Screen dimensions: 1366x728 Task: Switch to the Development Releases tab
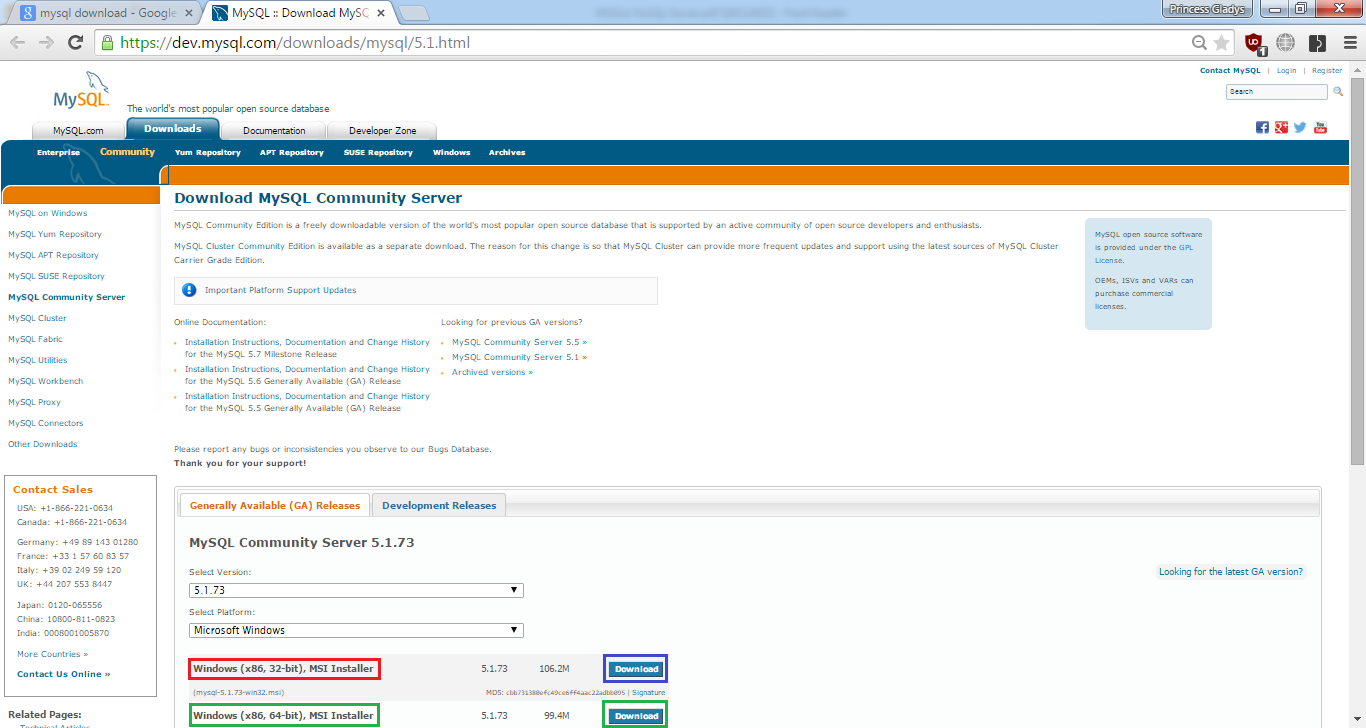439,506
